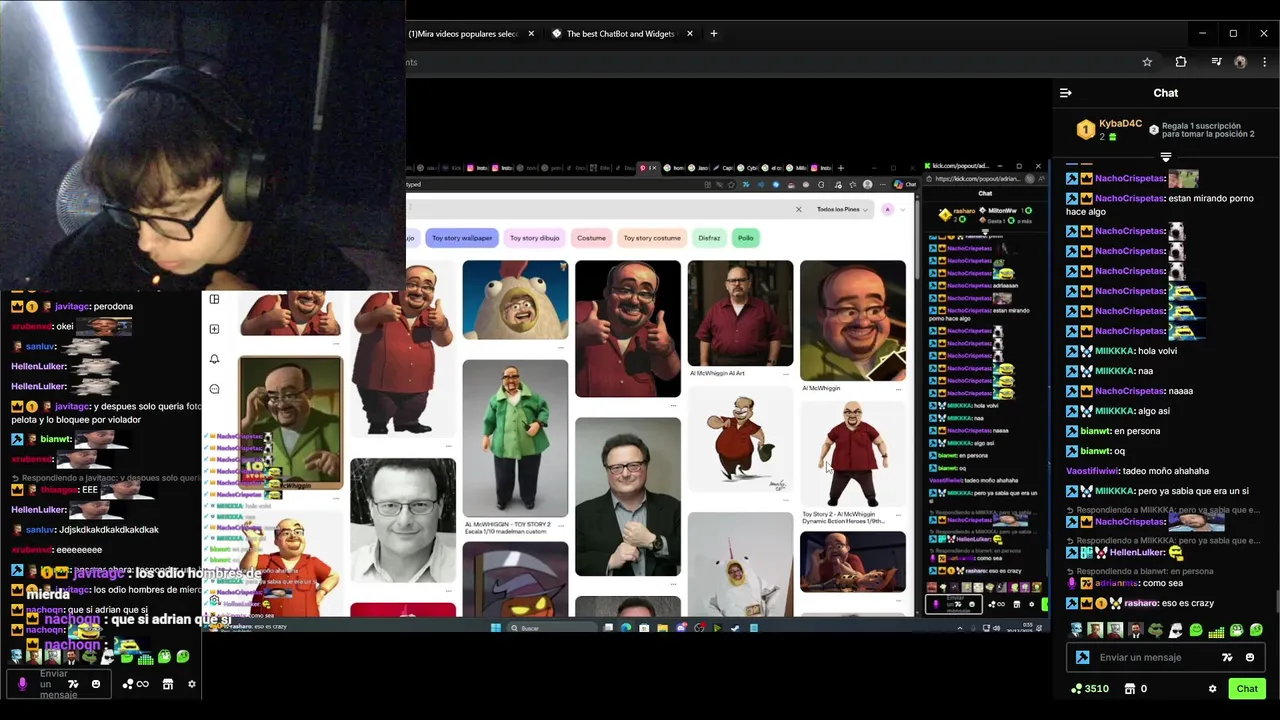Click username HellenLulker in right chat

[x=1137, y=552]
